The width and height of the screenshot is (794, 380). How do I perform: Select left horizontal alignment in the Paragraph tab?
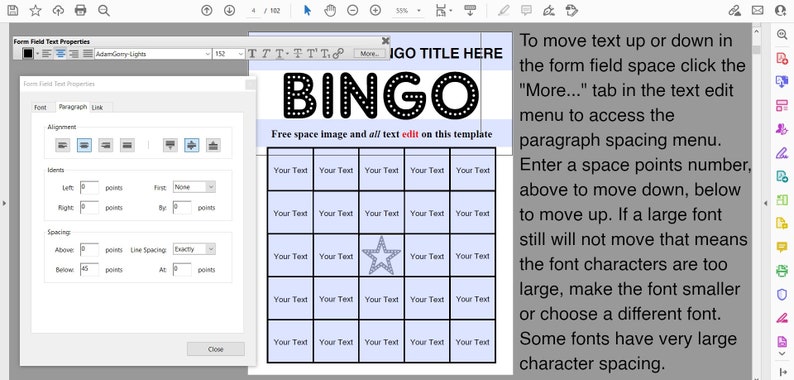[x=62, y=145]
